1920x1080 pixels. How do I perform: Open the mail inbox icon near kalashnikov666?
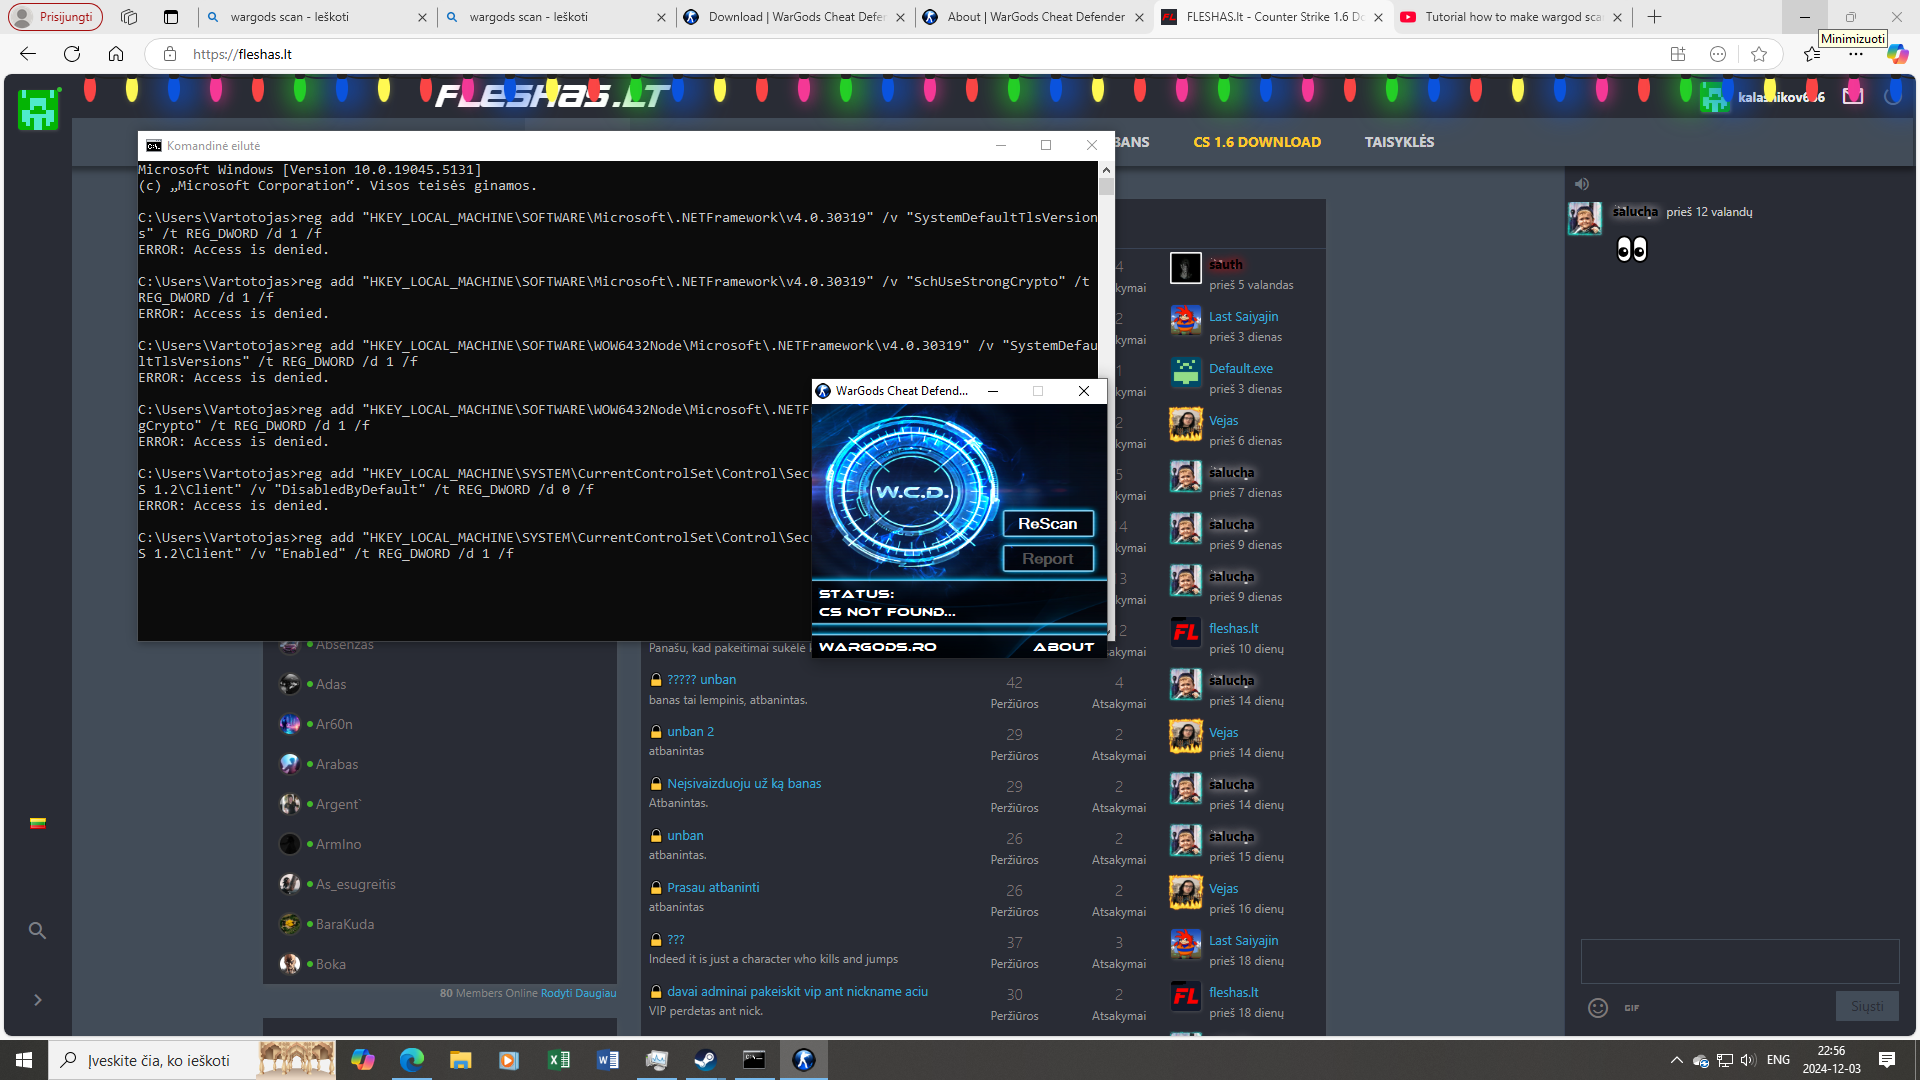click(1853, 96)
